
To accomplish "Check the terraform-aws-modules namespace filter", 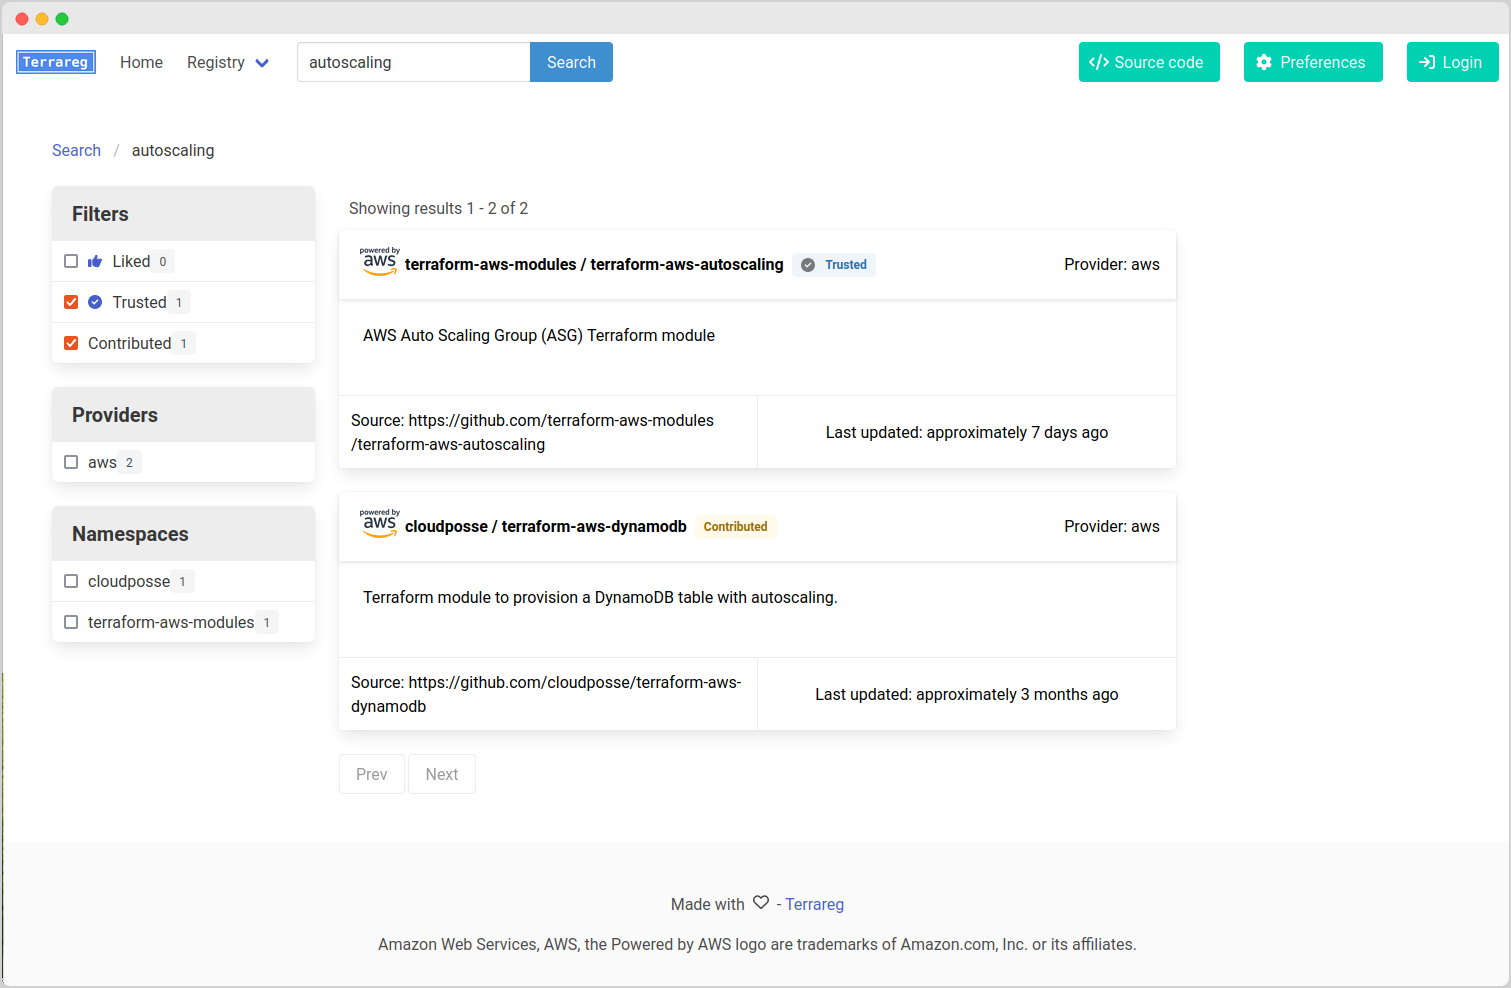I will (71, 622).
